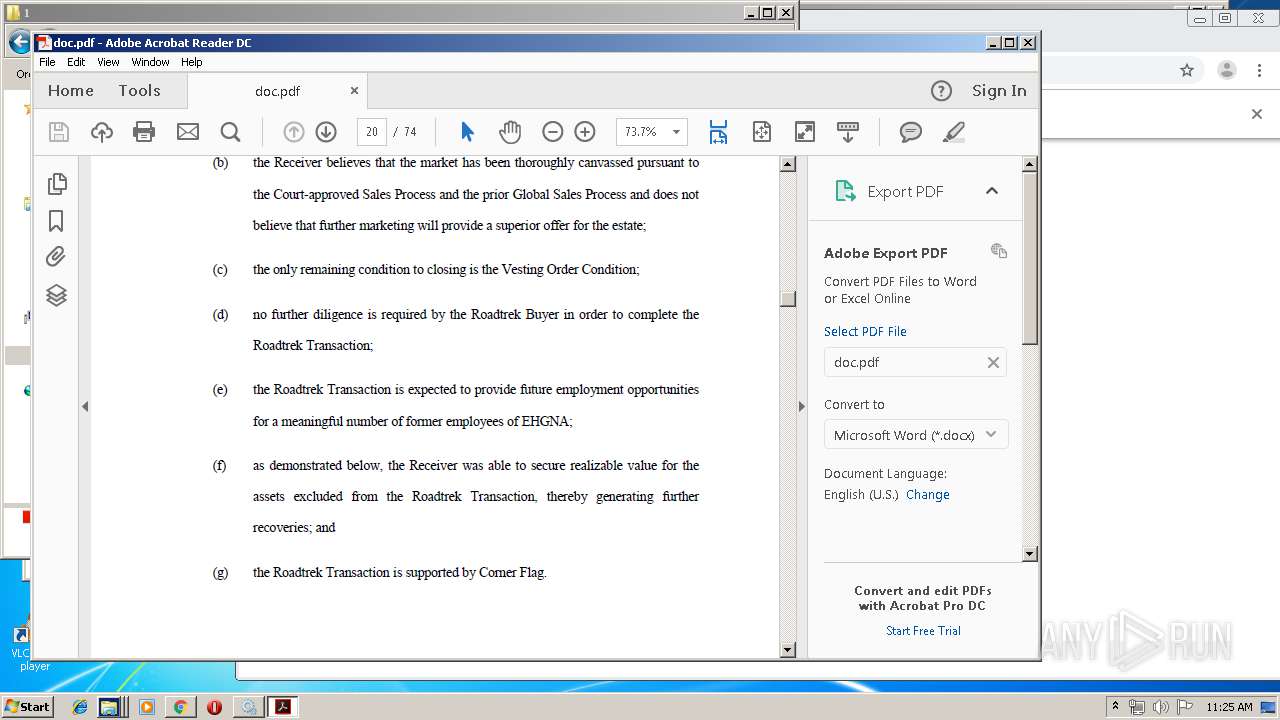Screen dimensions: 1280x720
Task: Click Export PDF tool icon
Action: coord(846,191)
